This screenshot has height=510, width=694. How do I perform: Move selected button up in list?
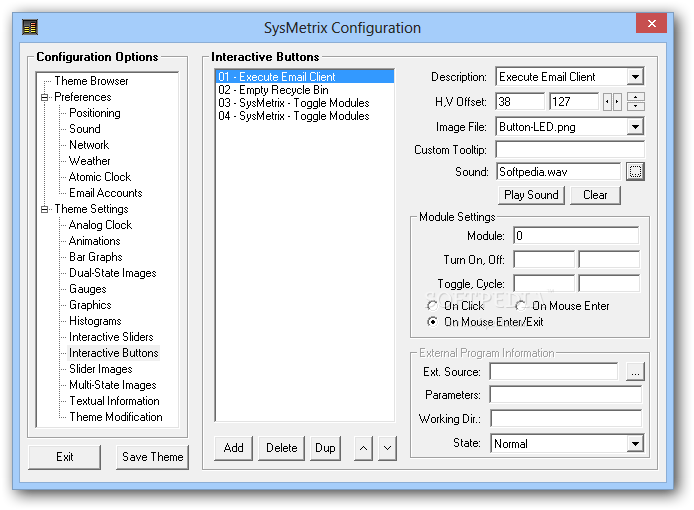pos(363,448)
